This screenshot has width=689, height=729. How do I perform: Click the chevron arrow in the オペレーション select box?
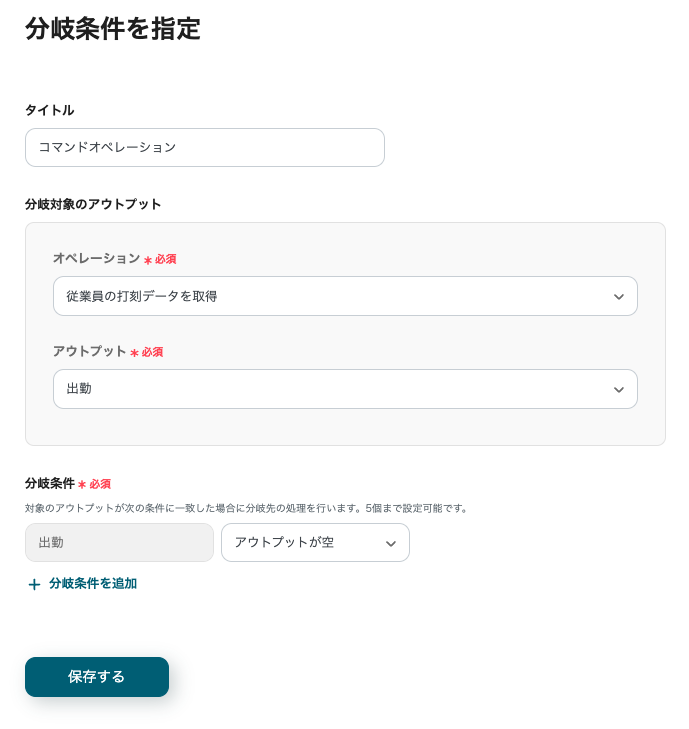[618, 297]
